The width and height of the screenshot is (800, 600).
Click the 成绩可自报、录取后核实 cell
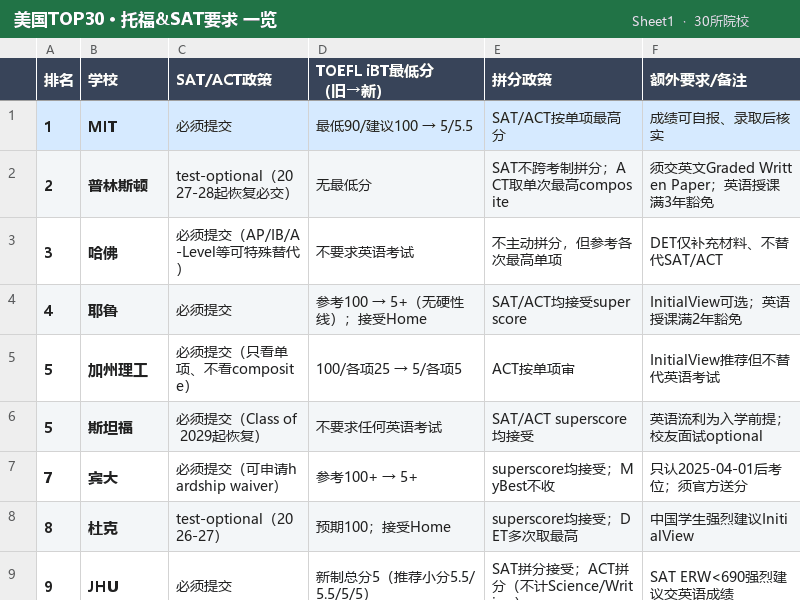[721, 126]
